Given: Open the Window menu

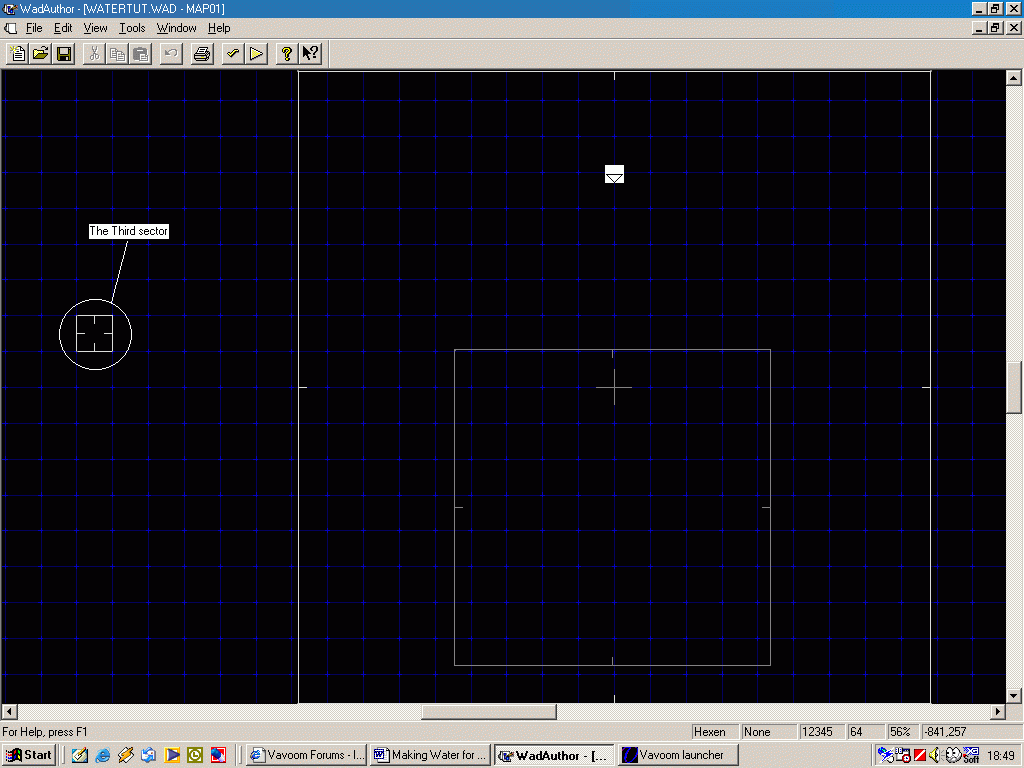Looking at the screenshot, I should pyautogui.click(x=176, y=28).
